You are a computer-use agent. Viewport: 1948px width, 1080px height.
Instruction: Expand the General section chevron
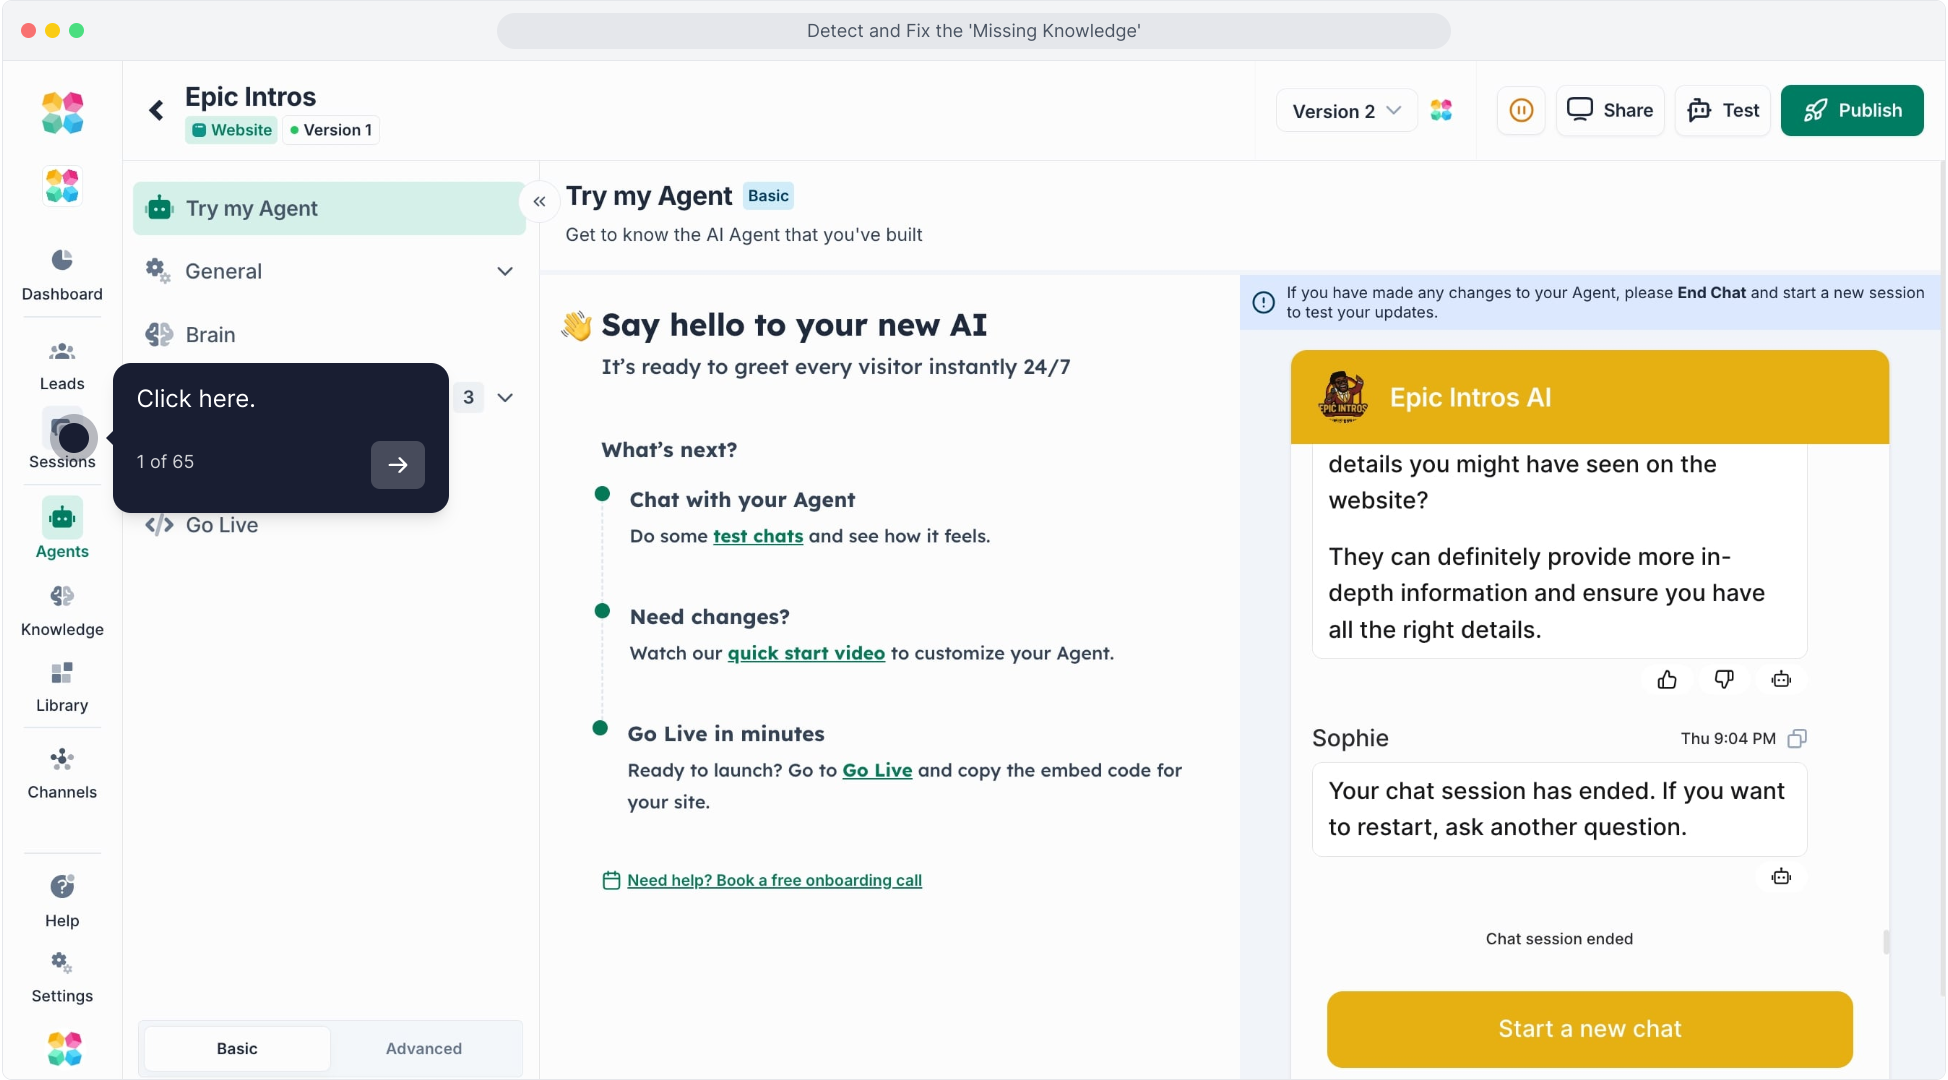click(x=505, y=271)
